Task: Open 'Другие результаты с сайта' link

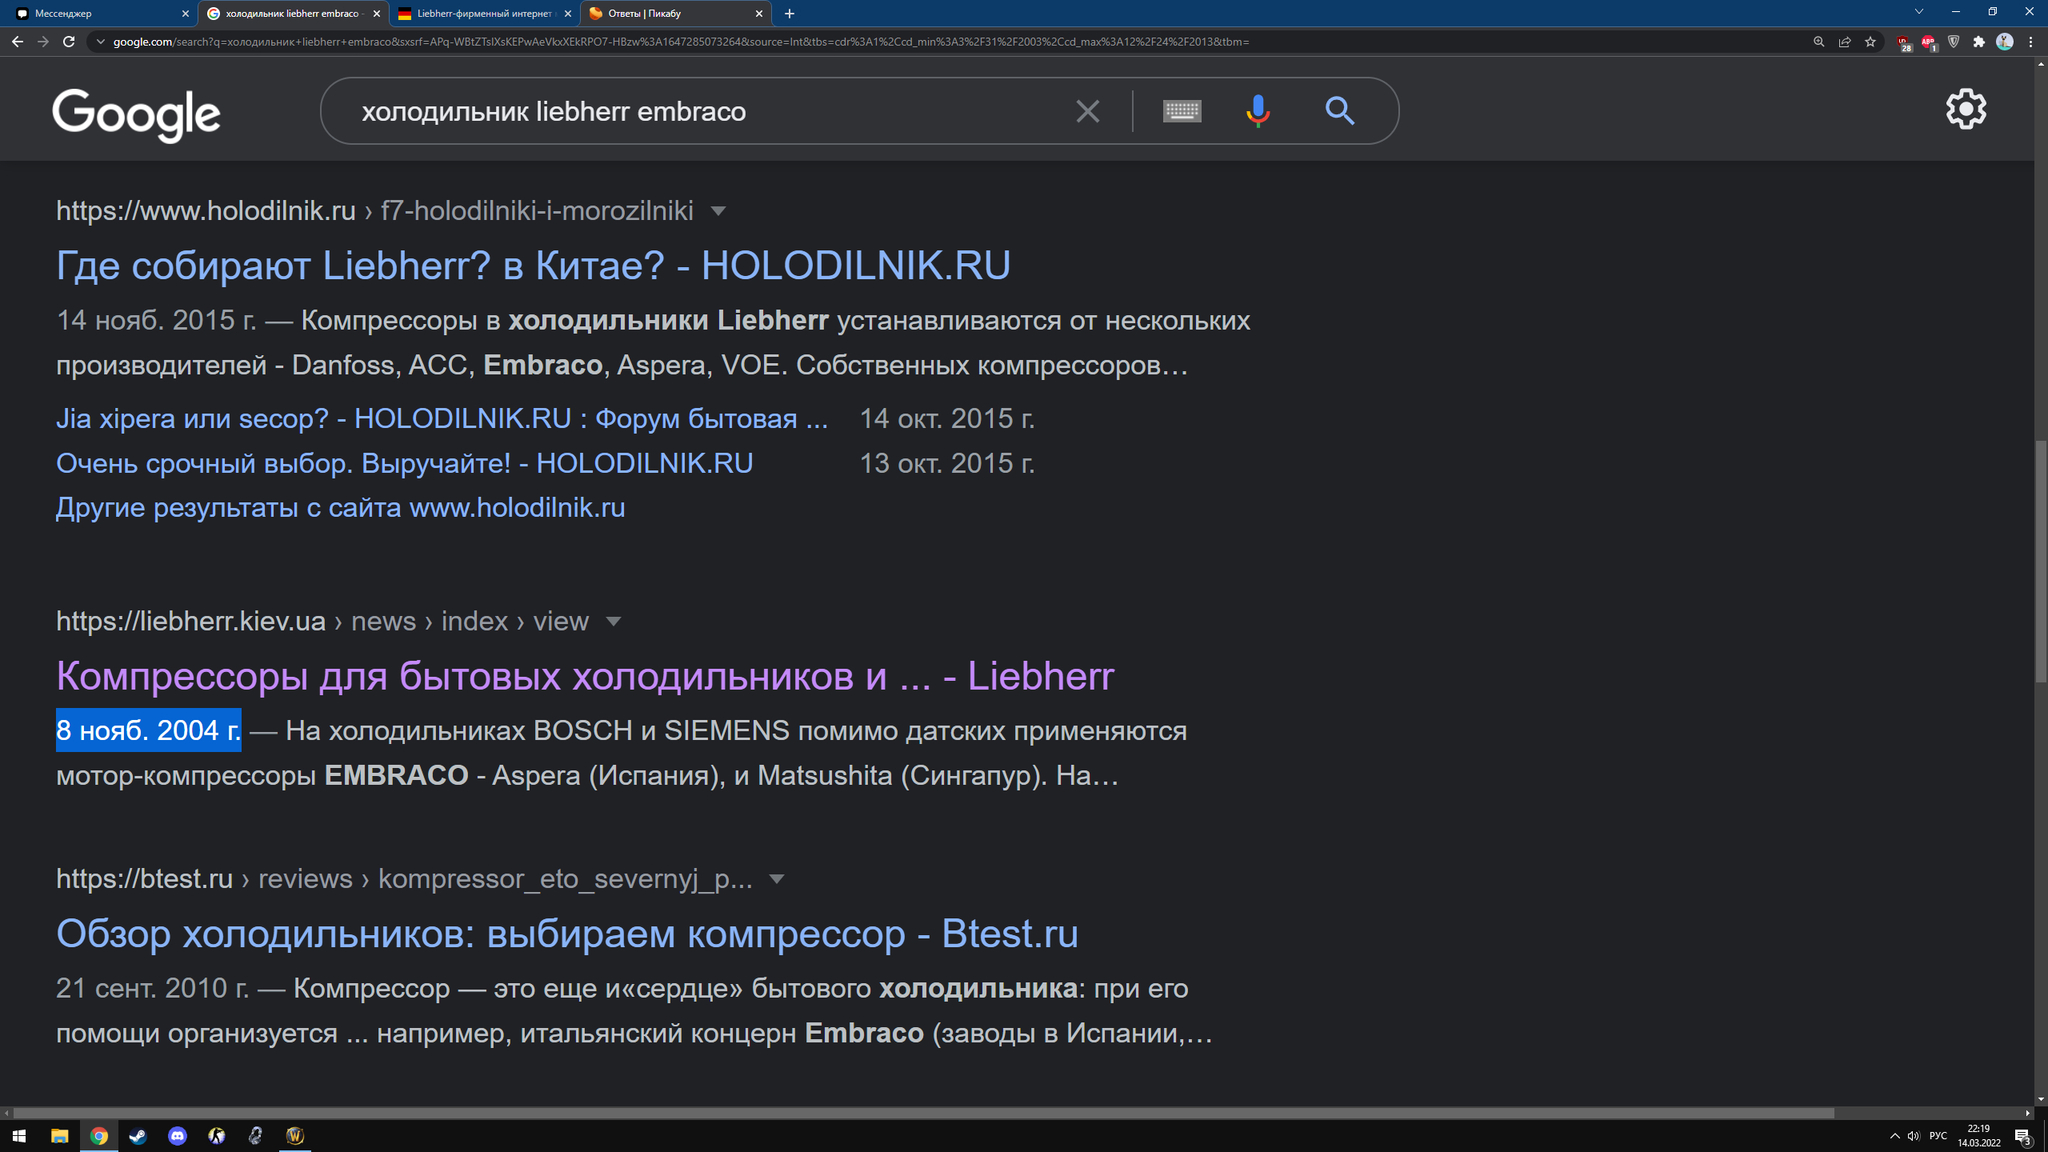Action: click(x=340, y=508)
